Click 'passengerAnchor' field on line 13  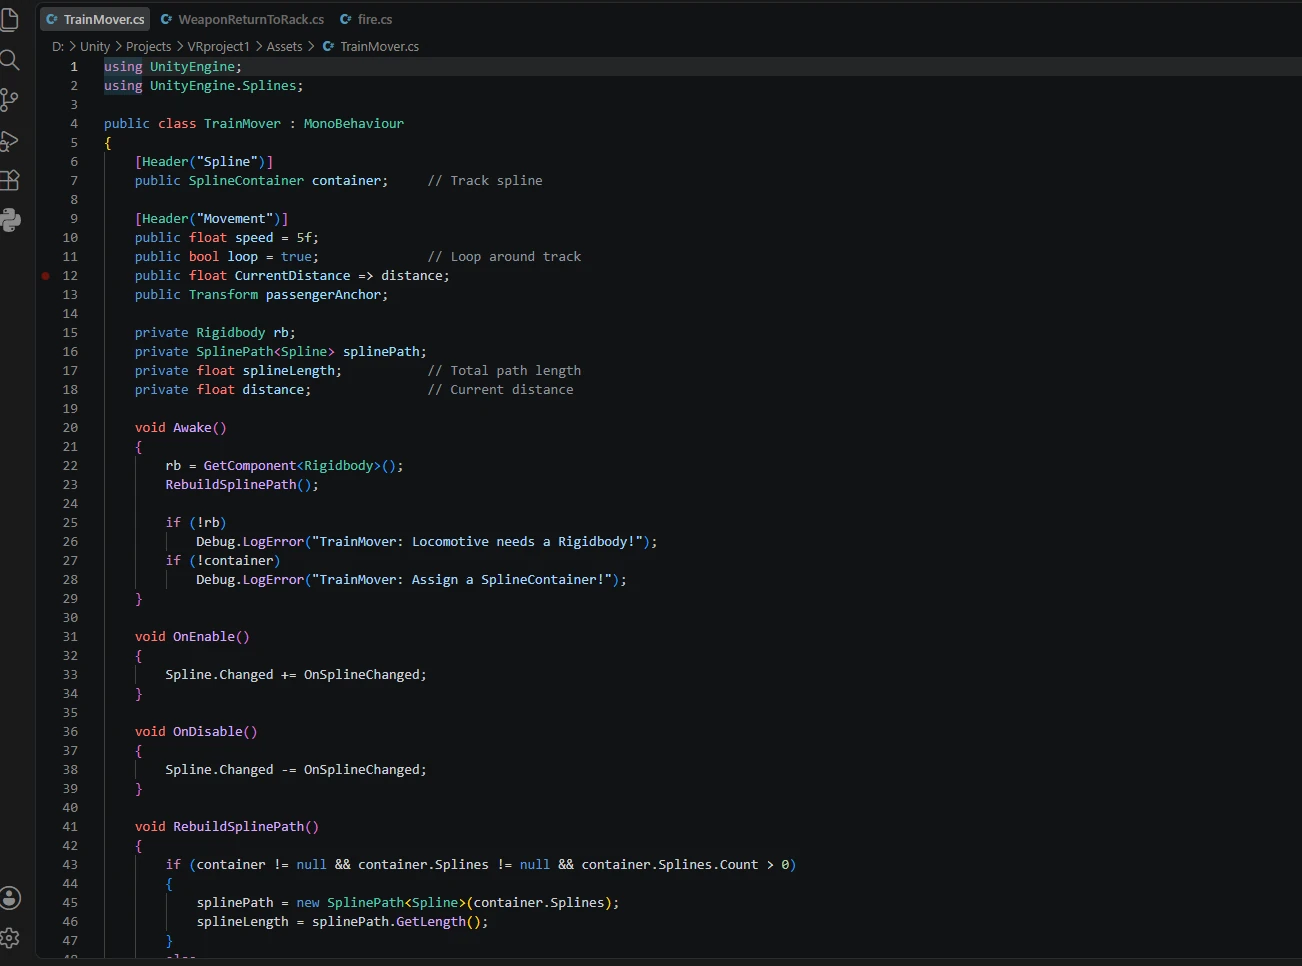(x=323, y=294)
